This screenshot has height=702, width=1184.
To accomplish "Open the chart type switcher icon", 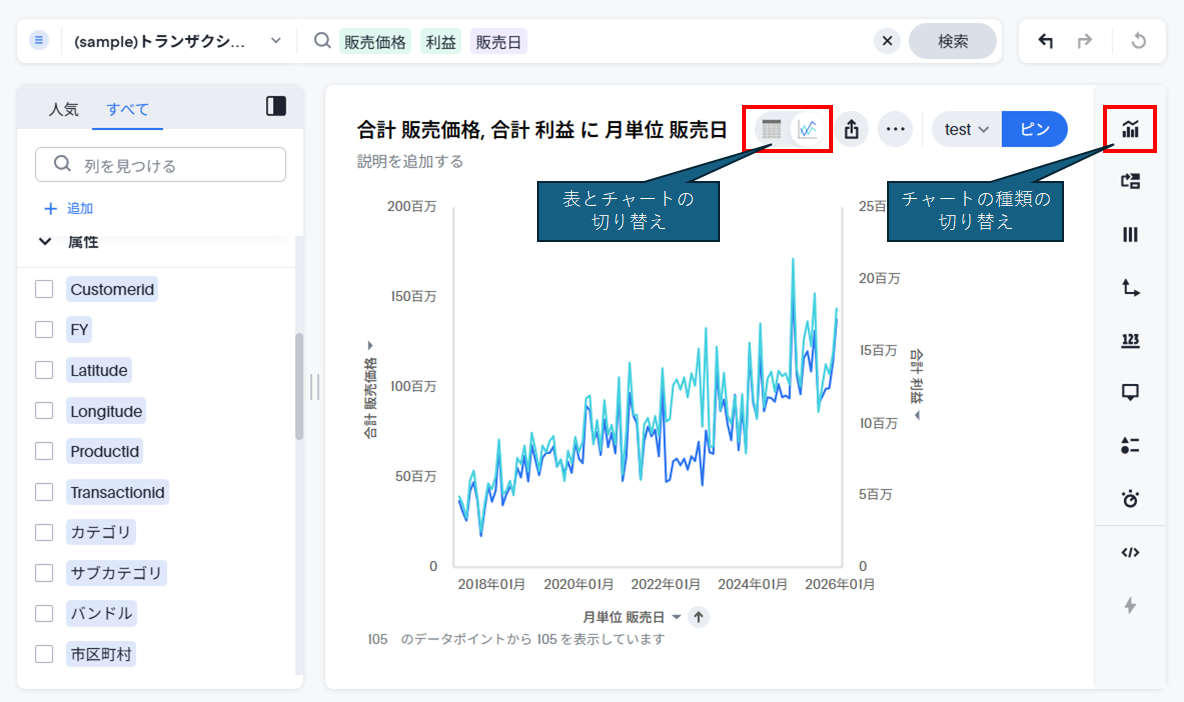I will (1130, 129).
